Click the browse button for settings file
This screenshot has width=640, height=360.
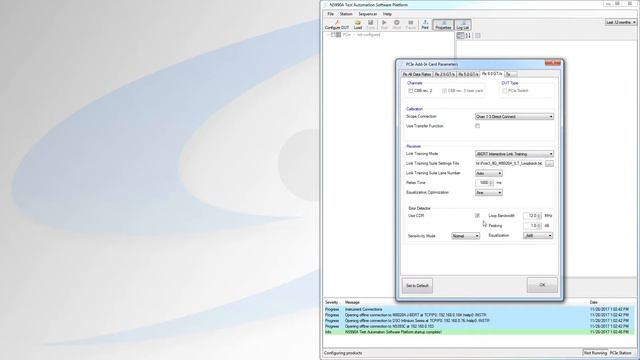tap(549, 164)
